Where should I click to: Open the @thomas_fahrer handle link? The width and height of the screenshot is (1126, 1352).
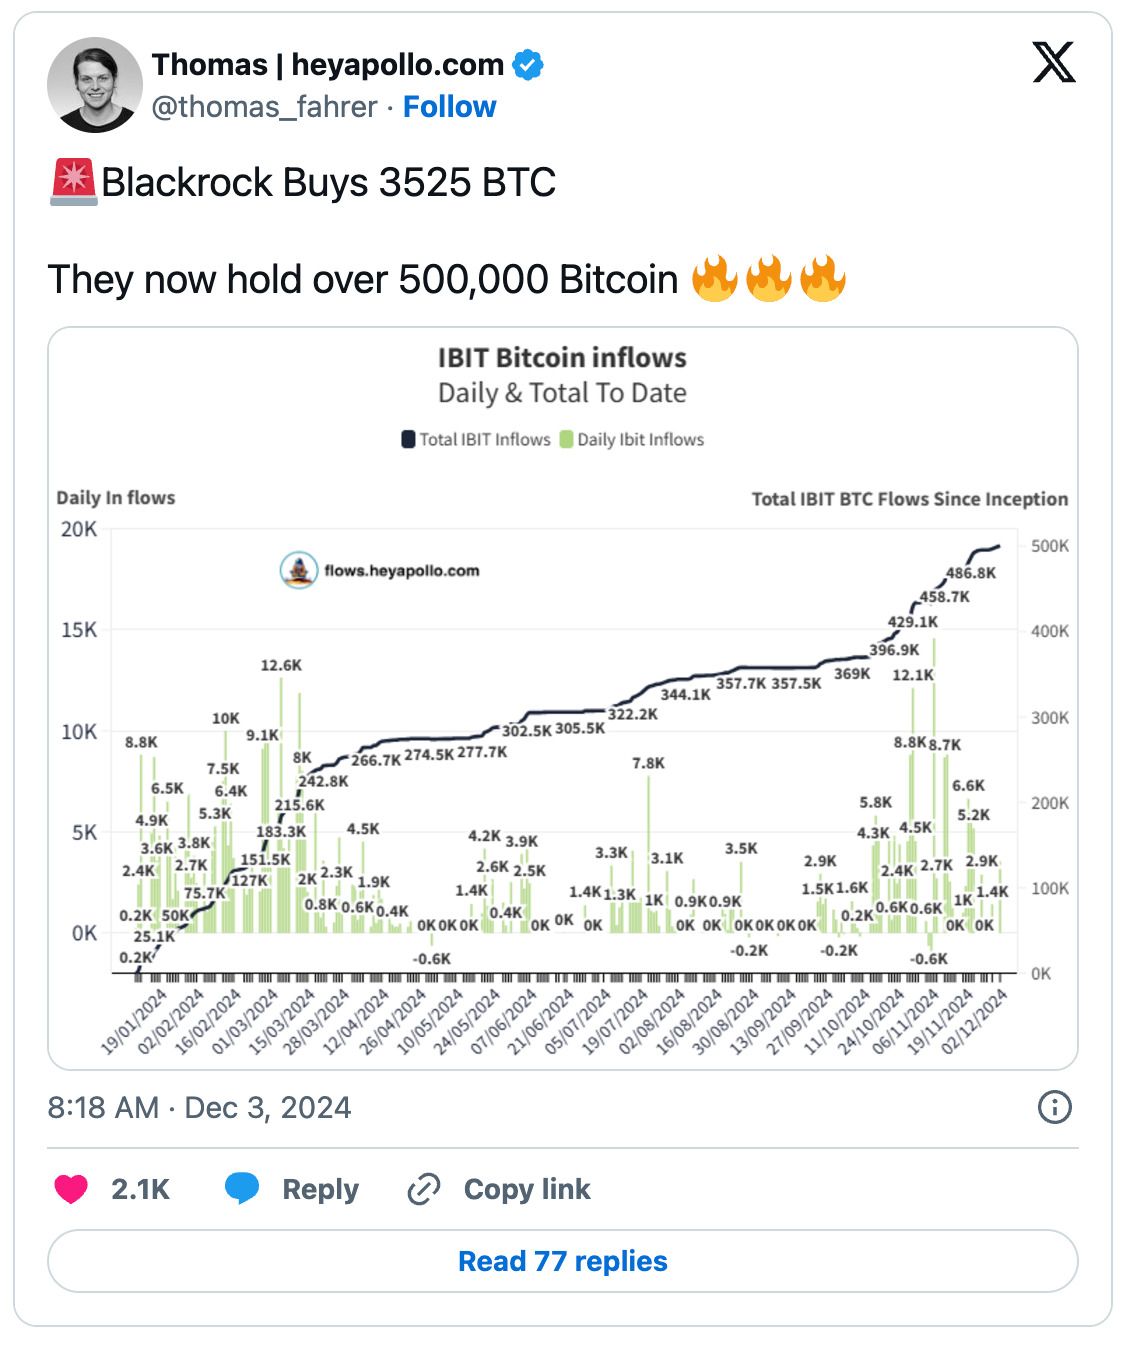(x=264, y=107)
